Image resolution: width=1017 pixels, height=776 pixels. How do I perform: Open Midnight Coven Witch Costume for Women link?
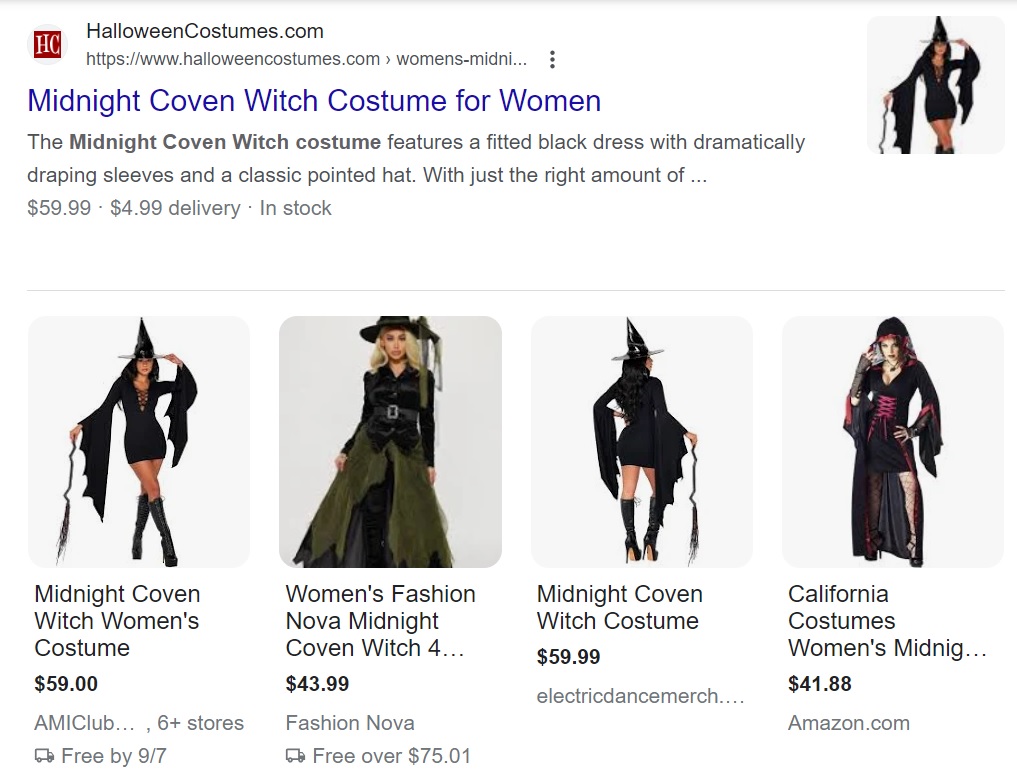[x=314, y=101]
